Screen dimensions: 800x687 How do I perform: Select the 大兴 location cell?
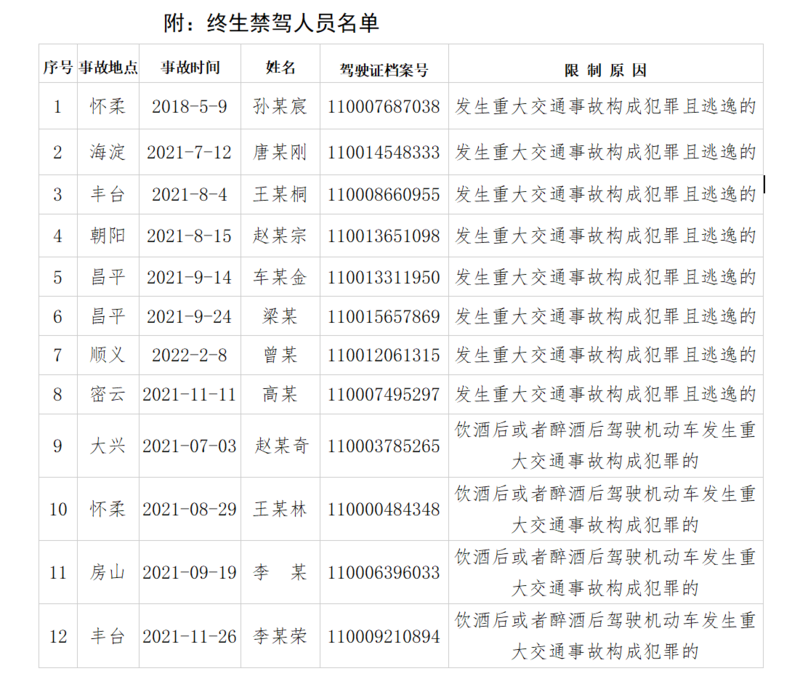pyautogui.click(x=108, y=445)
